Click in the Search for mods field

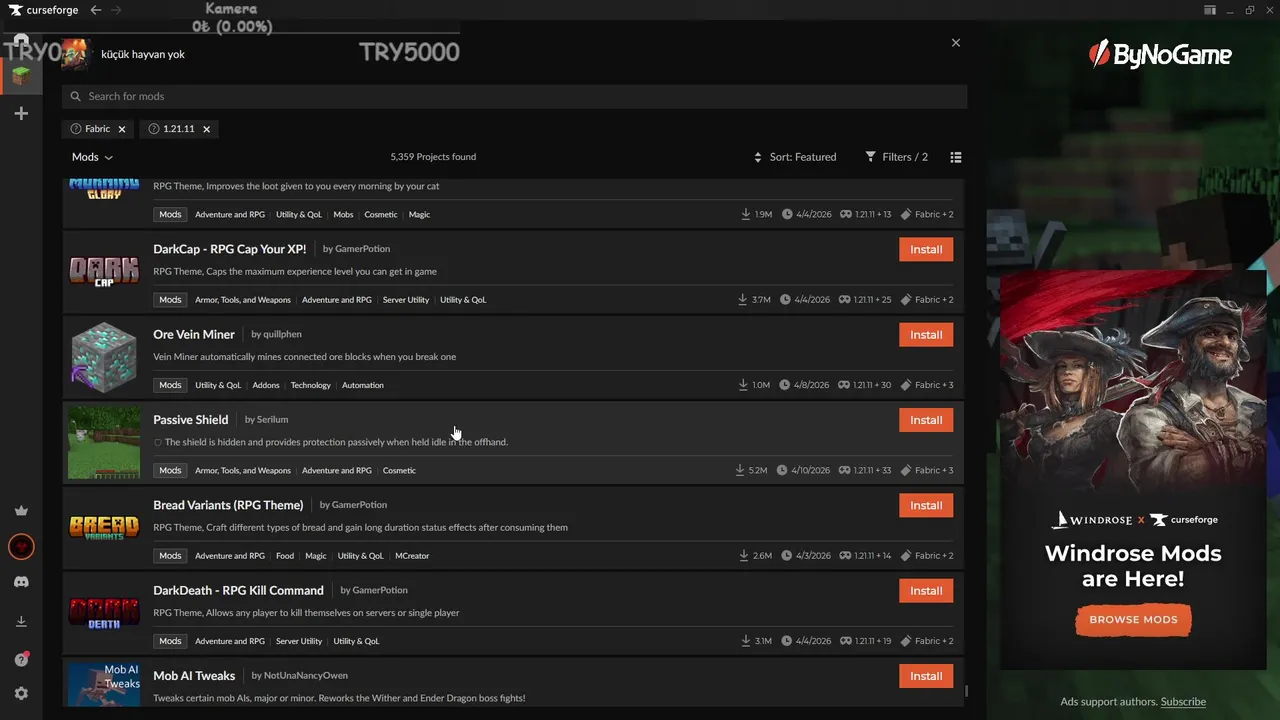(x=514, y=96)
